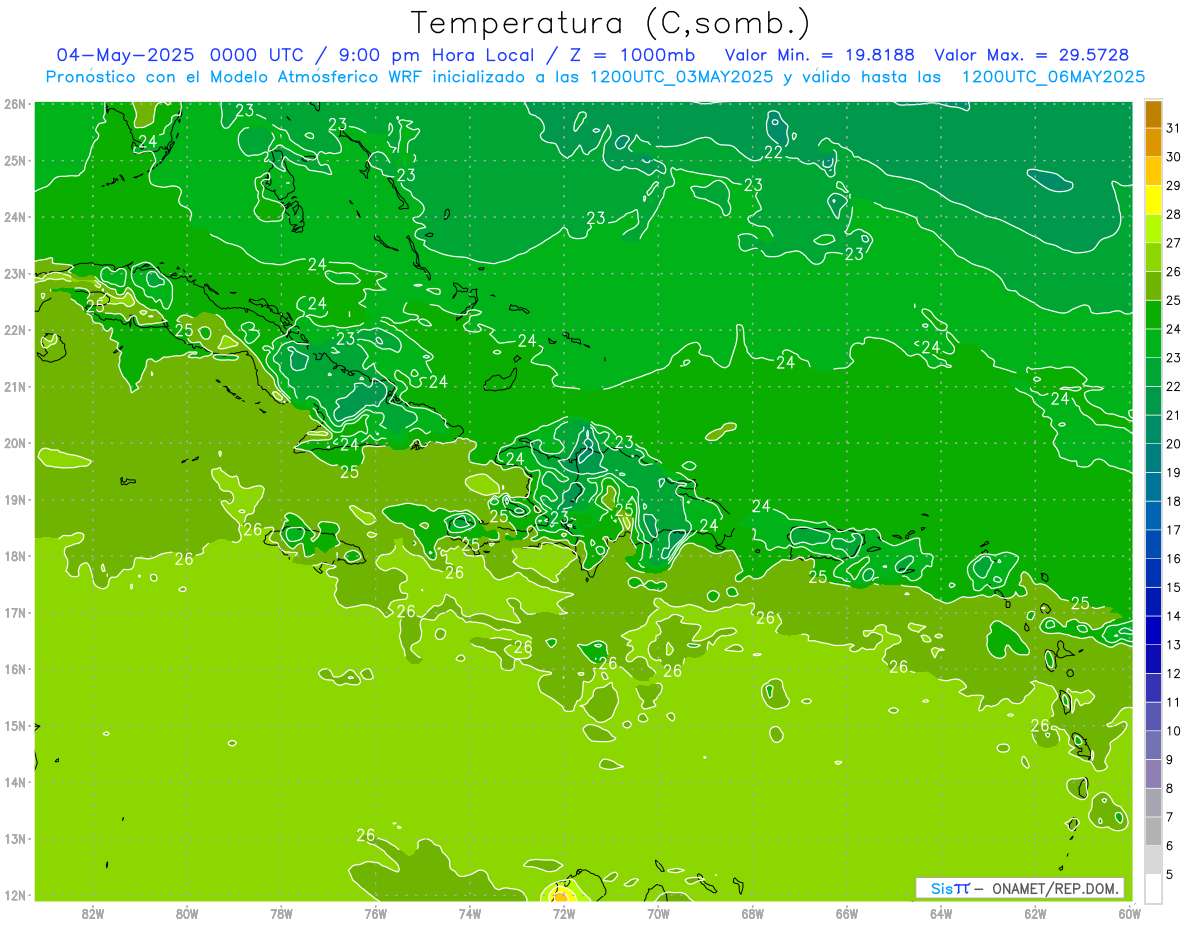Click the '16N' latitude axis label
The width and height of the screenshot is (1200, 927).
tap(15, 669)
